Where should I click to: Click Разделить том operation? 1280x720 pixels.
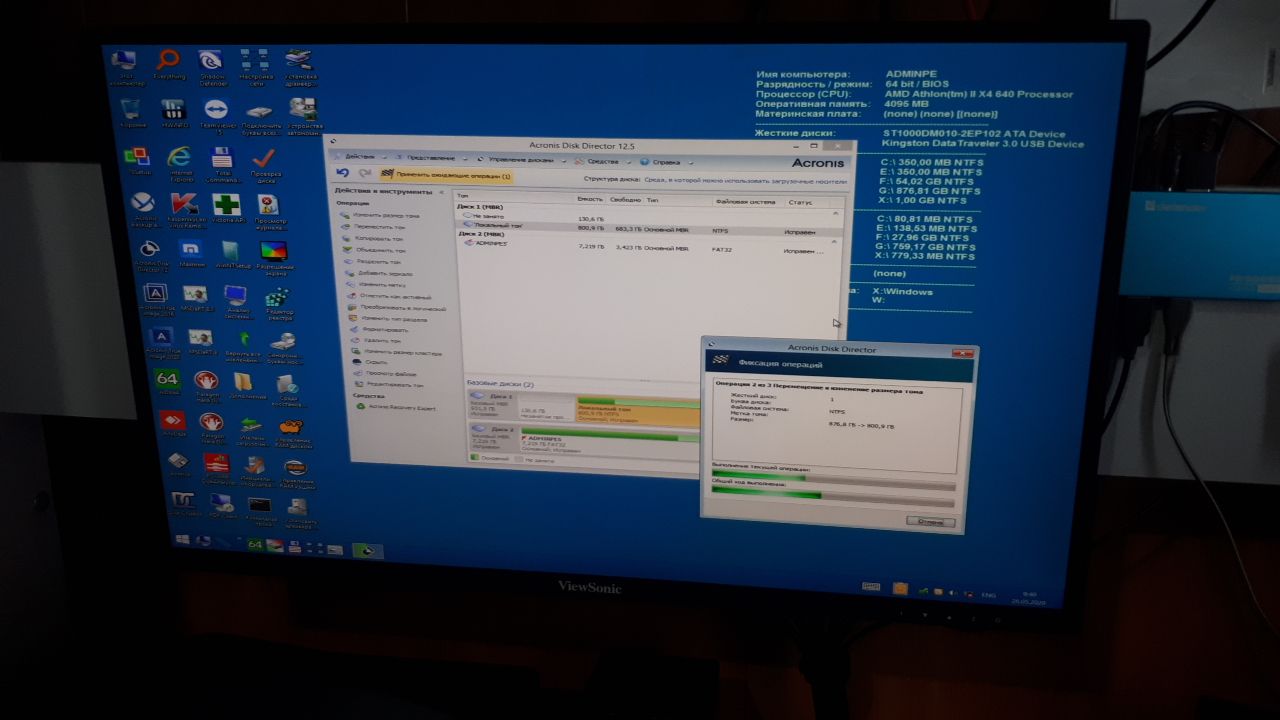(x=378, y=261)
